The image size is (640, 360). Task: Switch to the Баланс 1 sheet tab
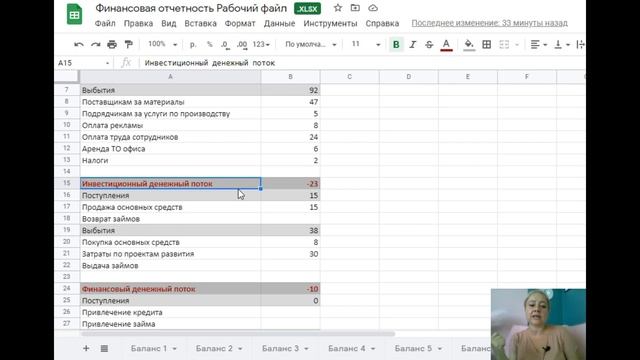pyautogui.click(x=149, y=349)
